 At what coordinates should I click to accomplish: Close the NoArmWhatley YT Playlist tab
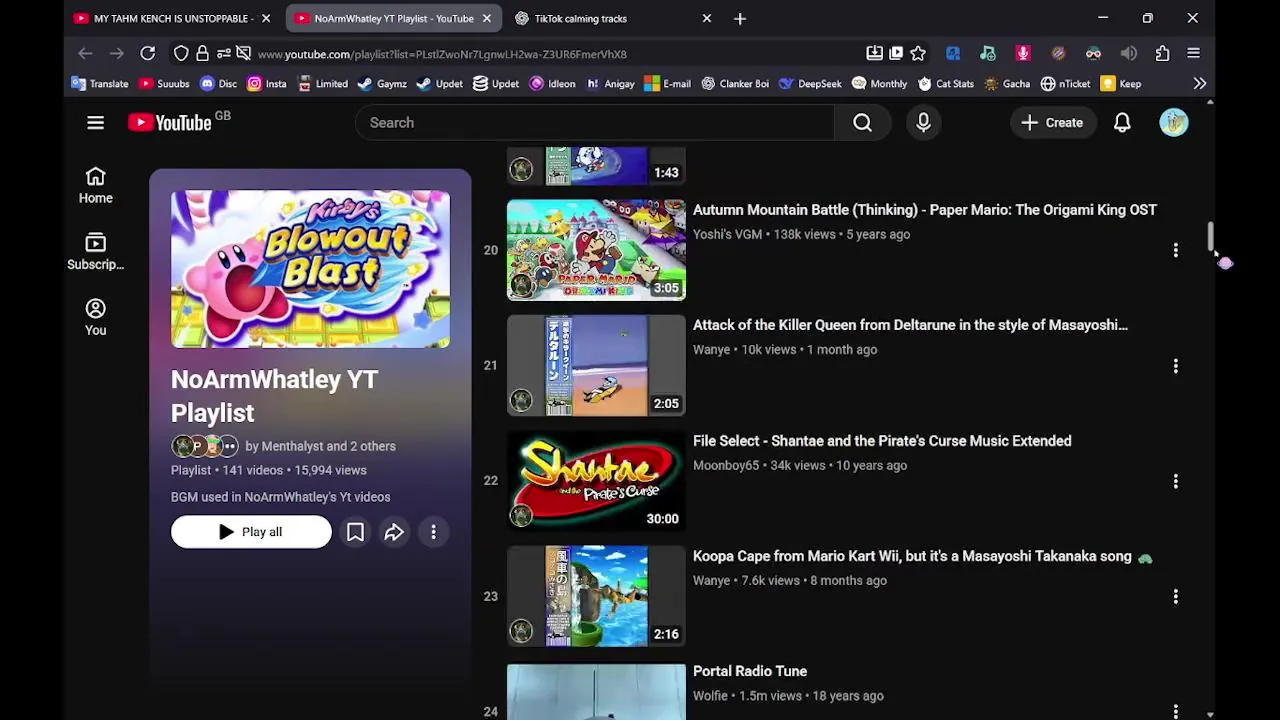(487, 18)
